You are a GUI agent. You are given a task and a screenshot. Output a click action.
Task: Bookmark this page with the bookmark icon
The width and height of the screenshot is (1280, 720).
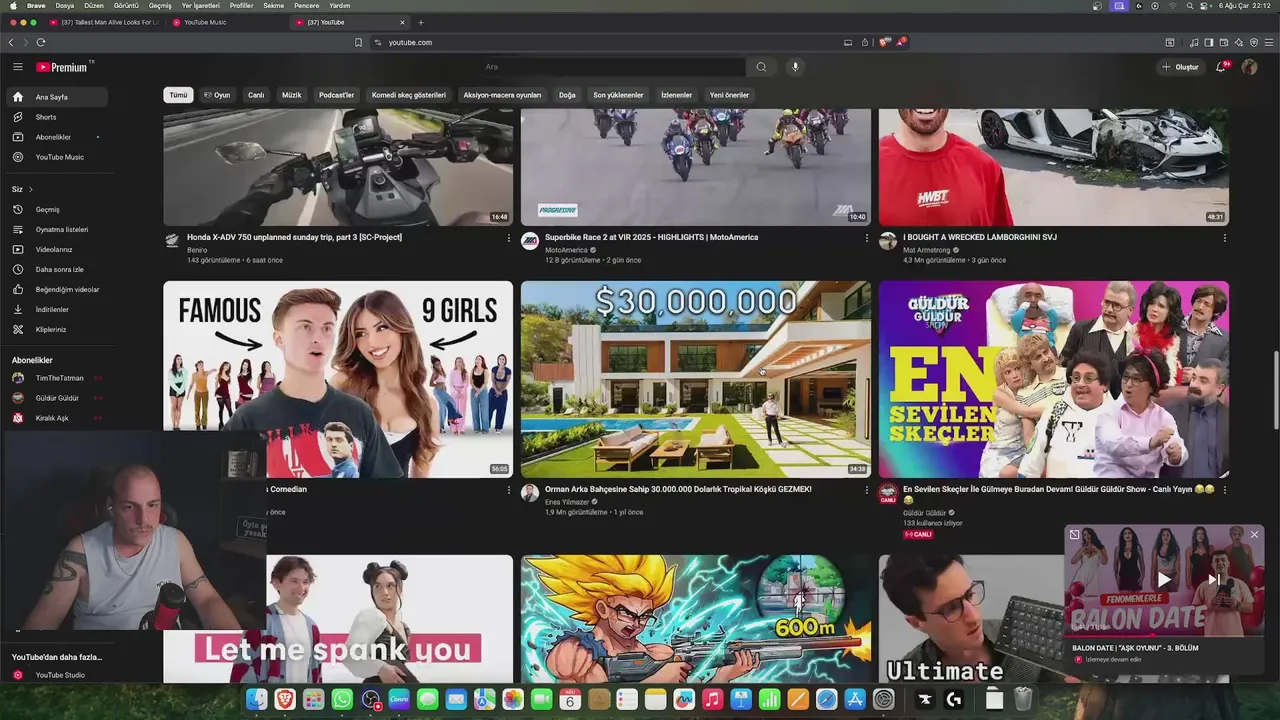358,42
